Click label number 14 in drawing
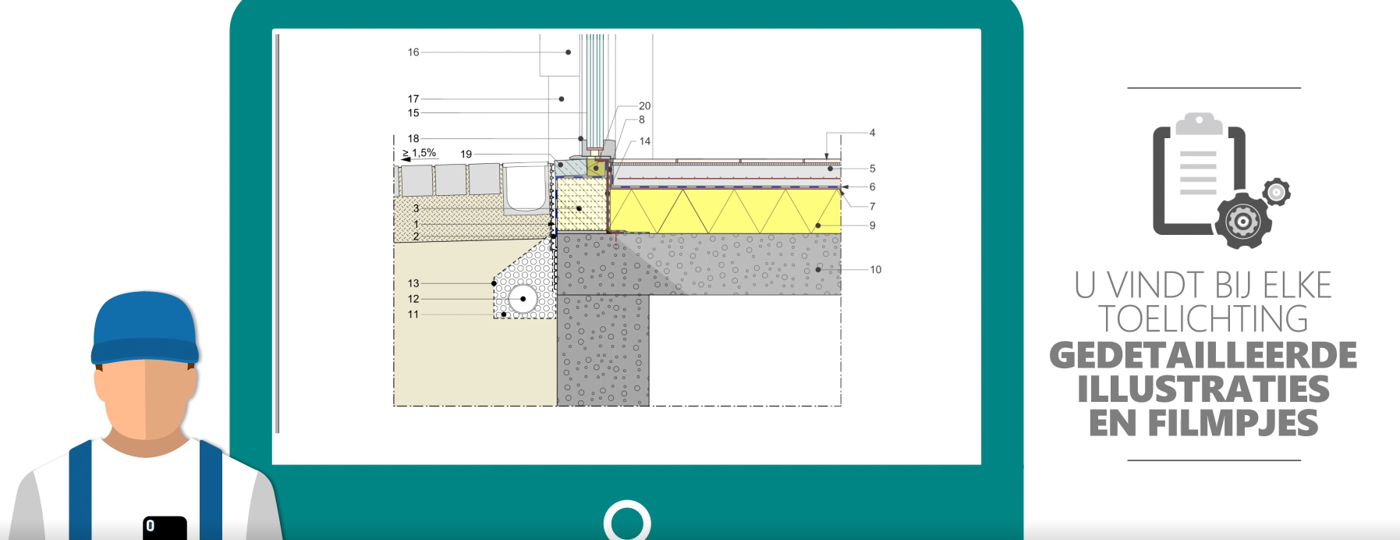This screenshot has width=1400, height=540. pyautogui.click(x=645, y=141)
